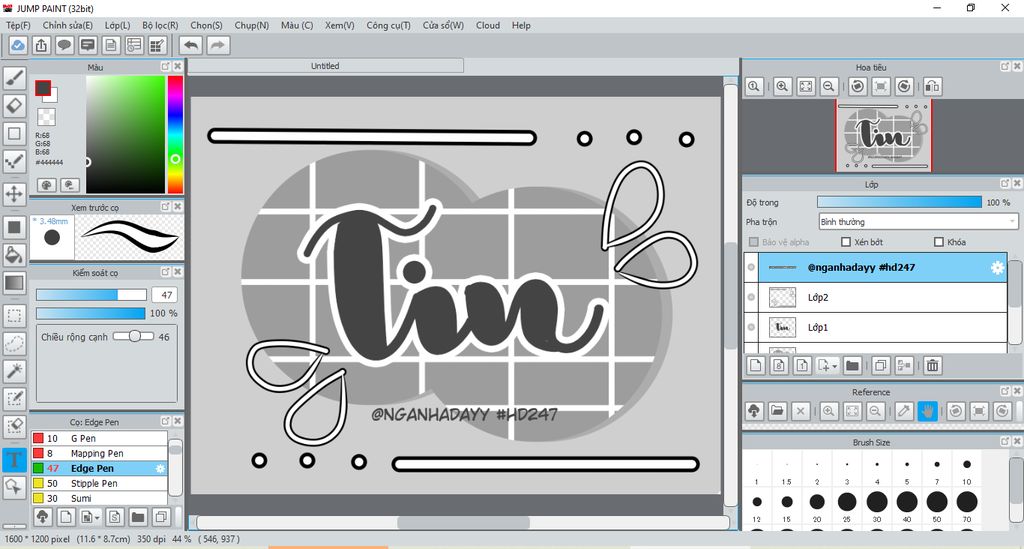Select the Lasso tool
Screen dimensions: 1024x549
14,343
